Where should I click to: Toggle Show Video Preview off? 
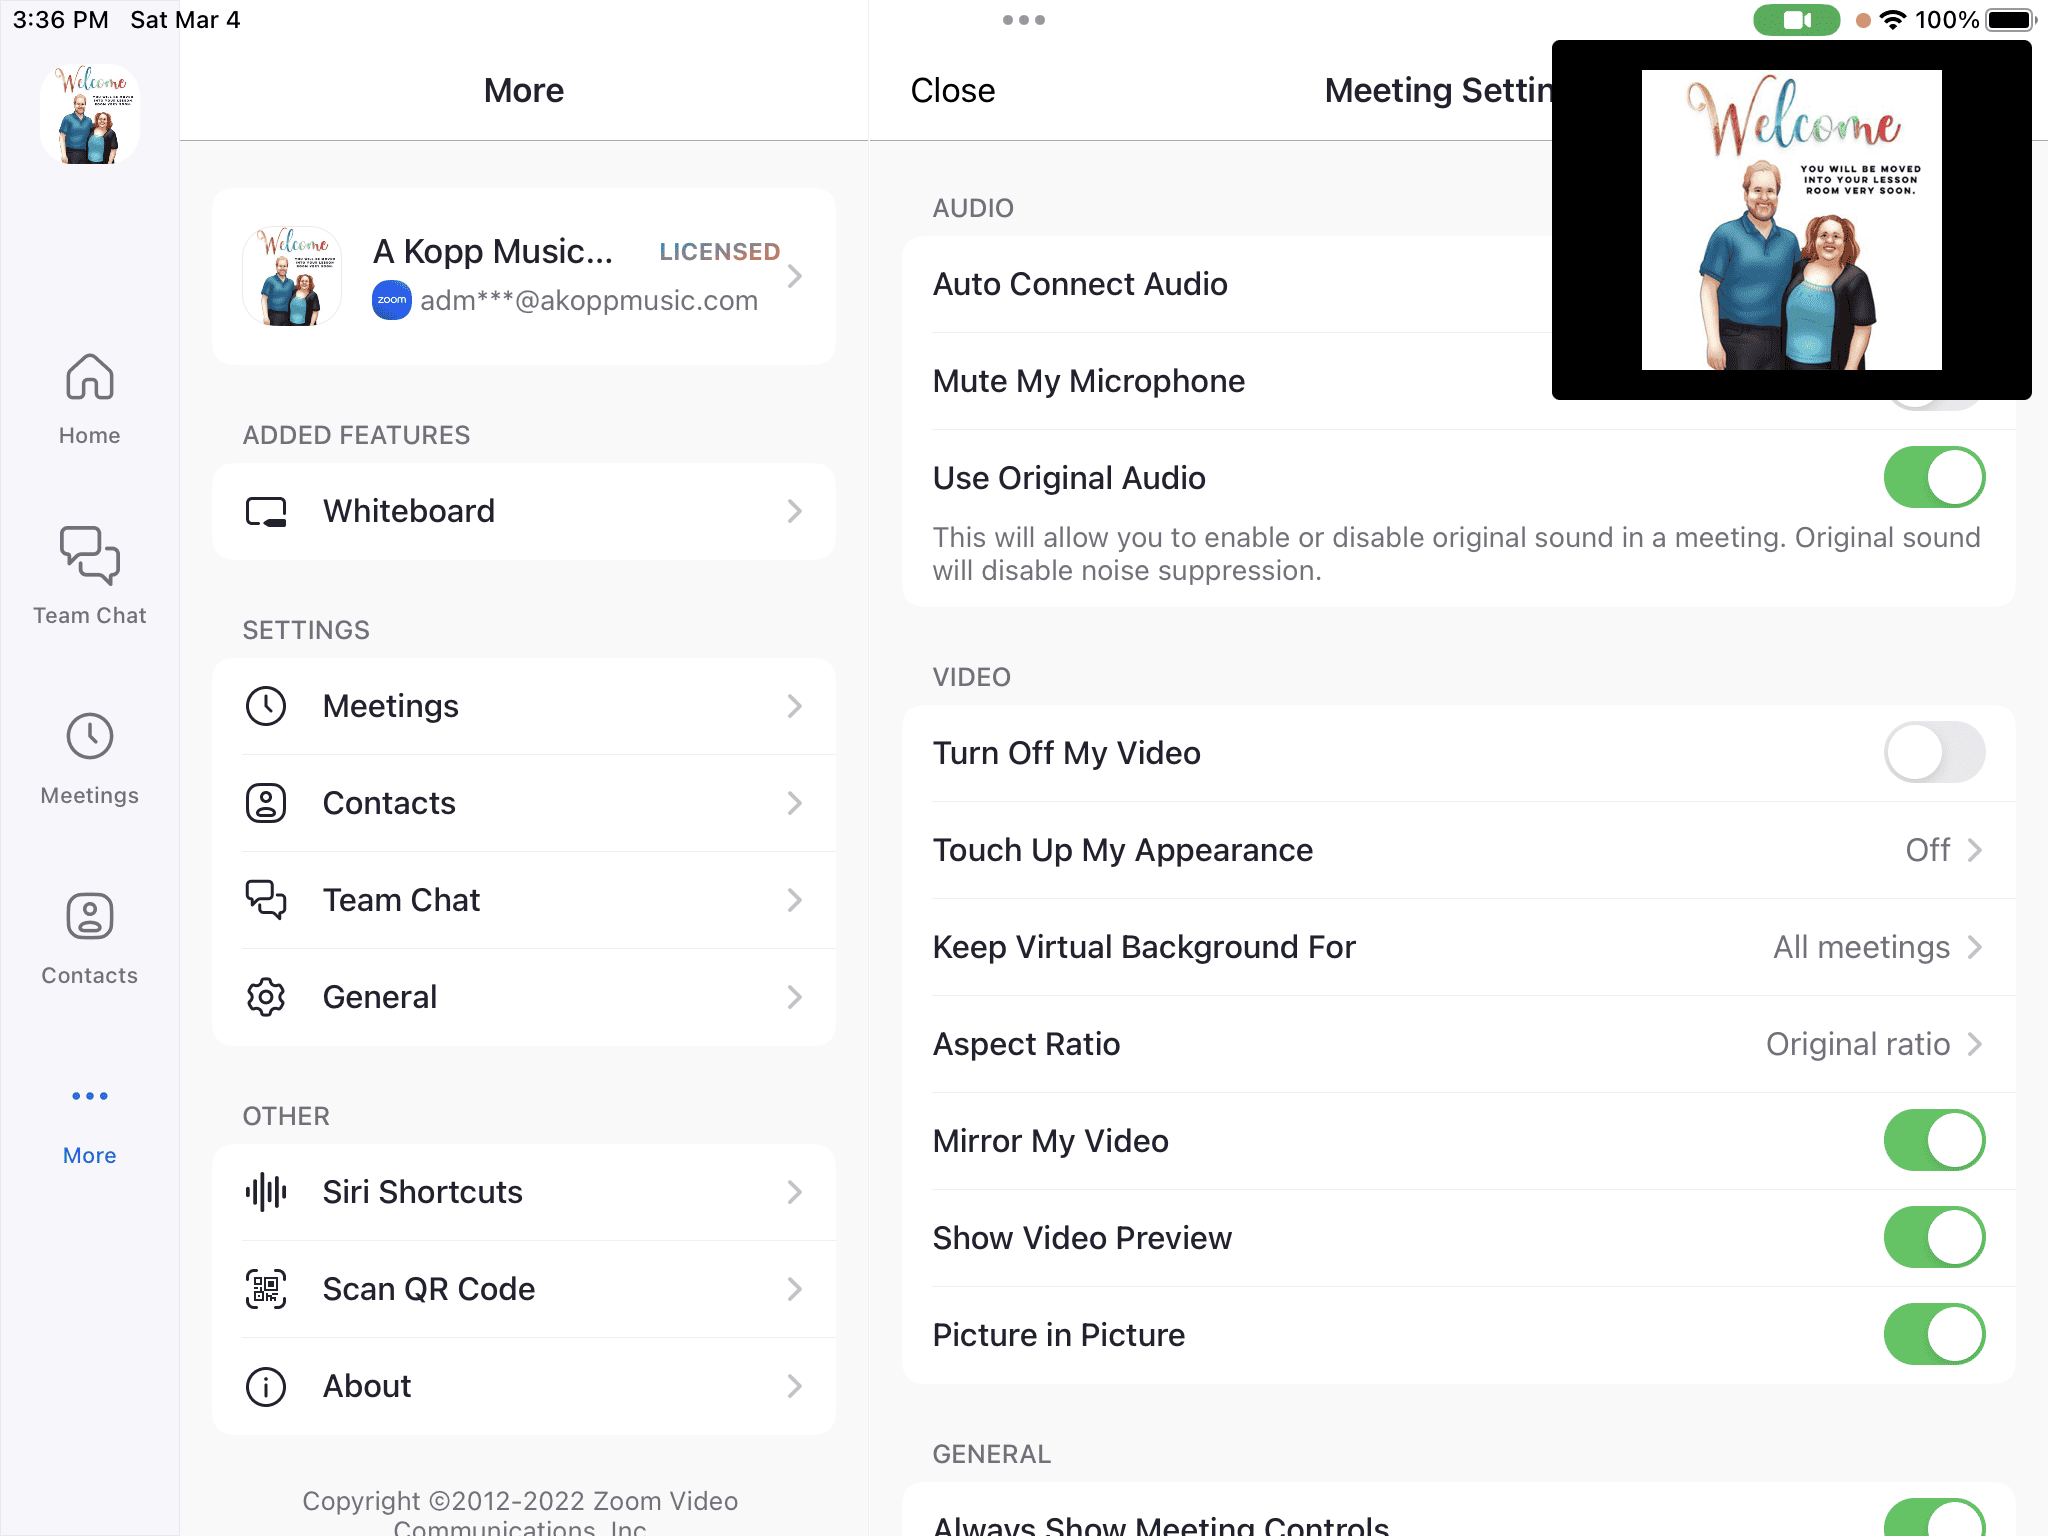point(1934,1238)
